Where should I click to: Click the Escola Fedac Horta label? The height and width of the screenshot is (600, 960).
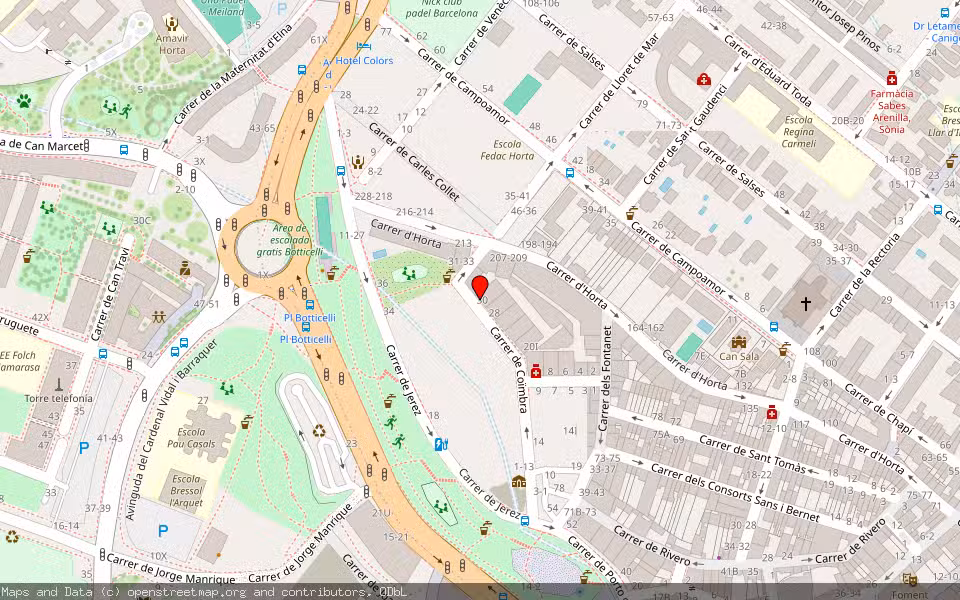pos(507,150)
